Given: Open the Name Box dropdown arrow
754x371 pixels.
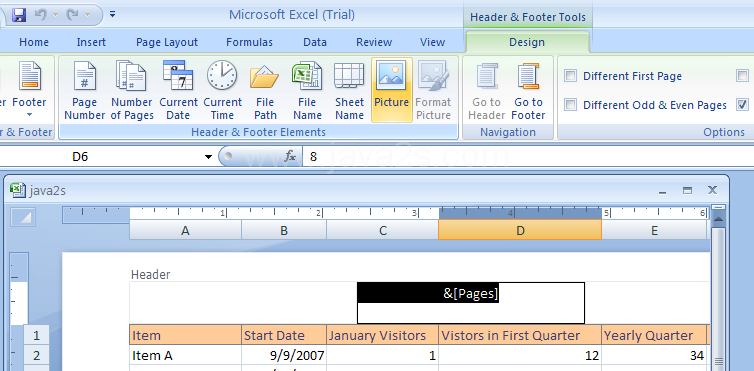Looking at the screenshot, I should [208, 157].
